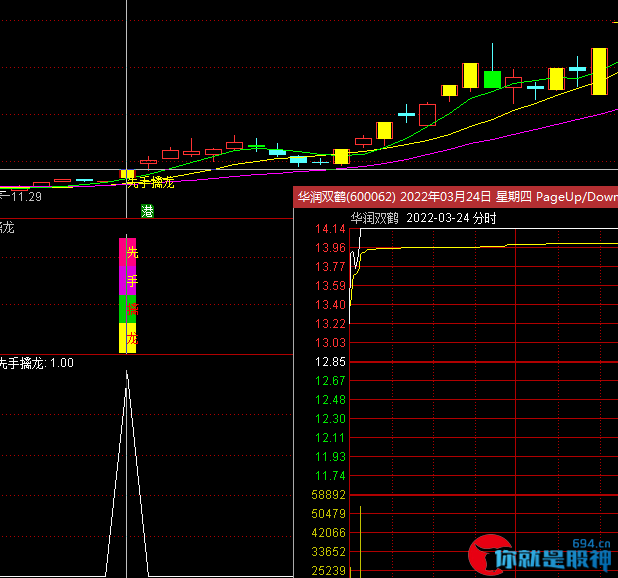Select the yellow 先手擒龙 label on the K-line chart
This screenshot has height=578, width=618.
[x=151, y=183]
